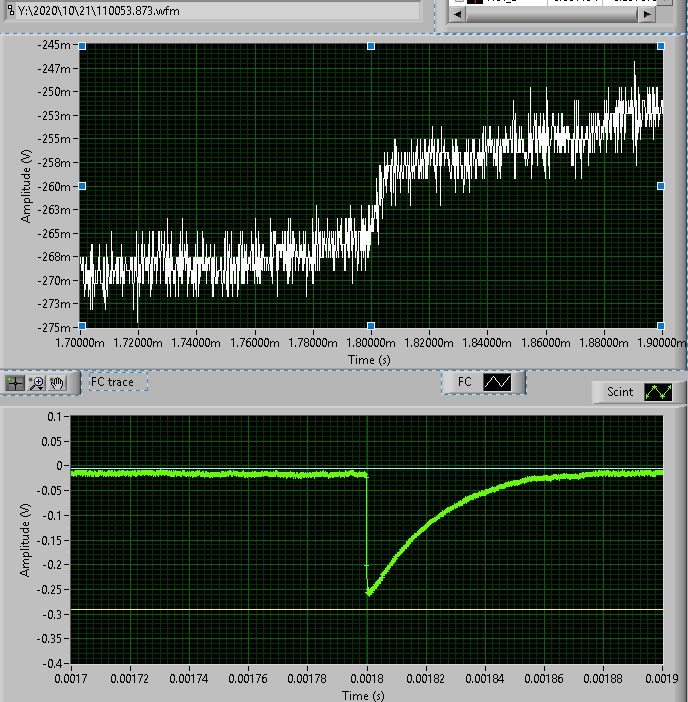Click the -0.4 Y-axis minimum value
The image size is (688, 702).
pyautogui.click(x=53, y=663)
